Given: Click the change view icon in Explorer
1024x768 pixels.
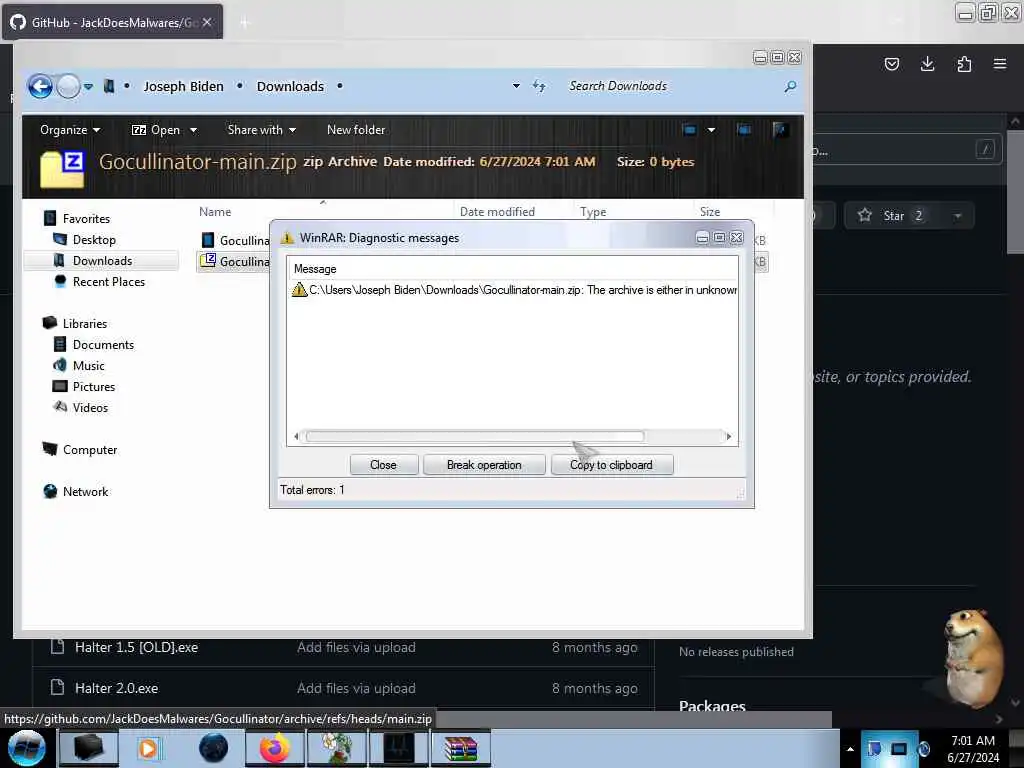Looking at the screenshot, I should (x=689, y=130).
